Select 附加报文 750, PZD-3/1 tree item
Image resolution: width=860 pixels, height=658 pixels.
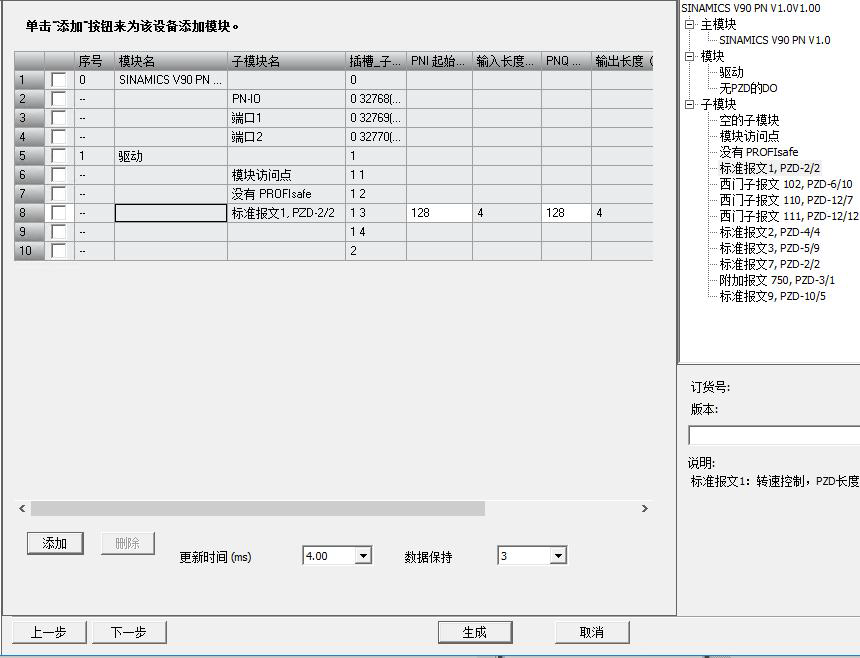click(777, 280)
